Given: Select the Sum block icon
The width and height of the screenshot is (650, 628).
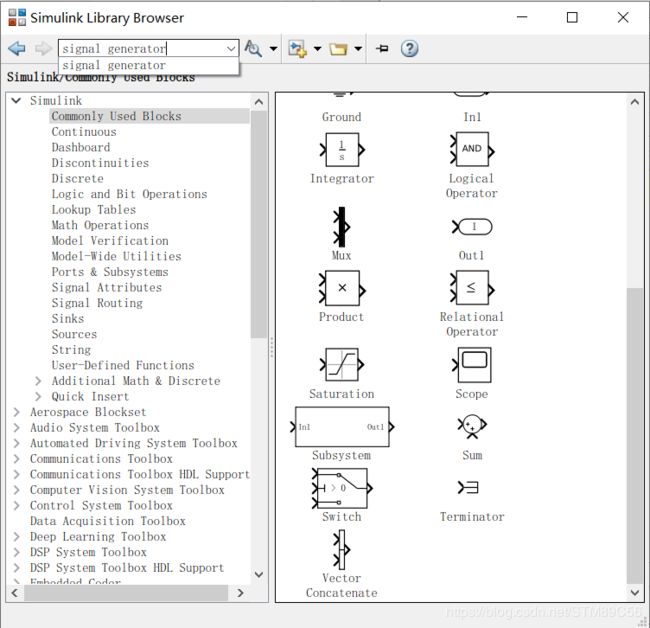Looking at the screenshot, I should click(472, 426).
